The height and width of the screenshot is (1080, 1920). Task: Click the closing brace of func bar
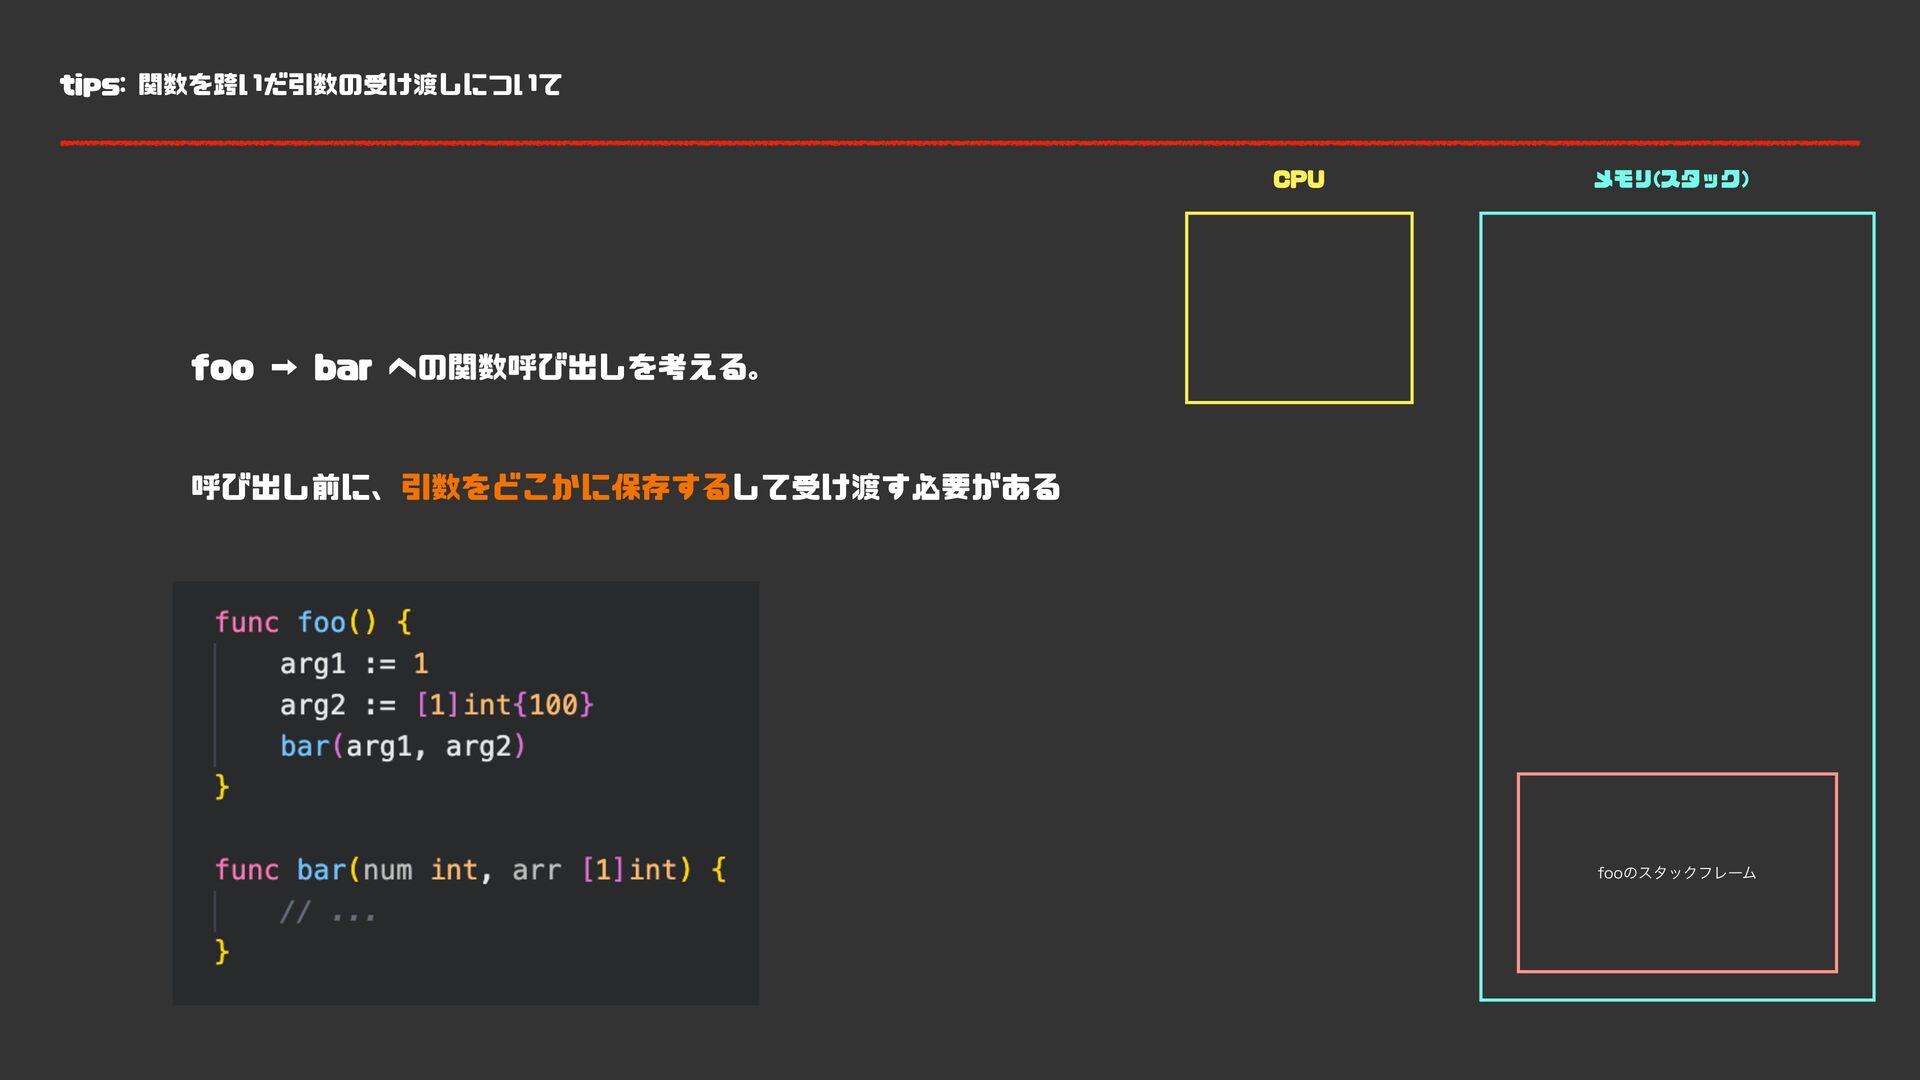click(x=222, y=951)
